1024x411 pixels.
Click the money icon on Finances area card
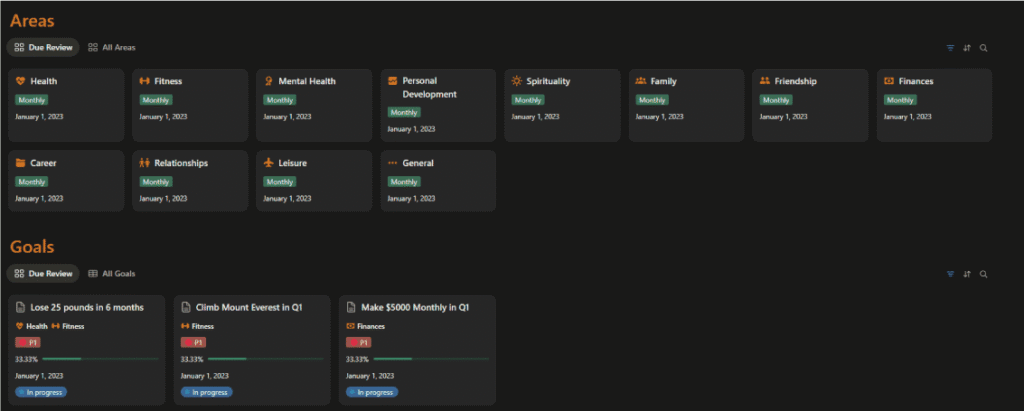(889, 81)
